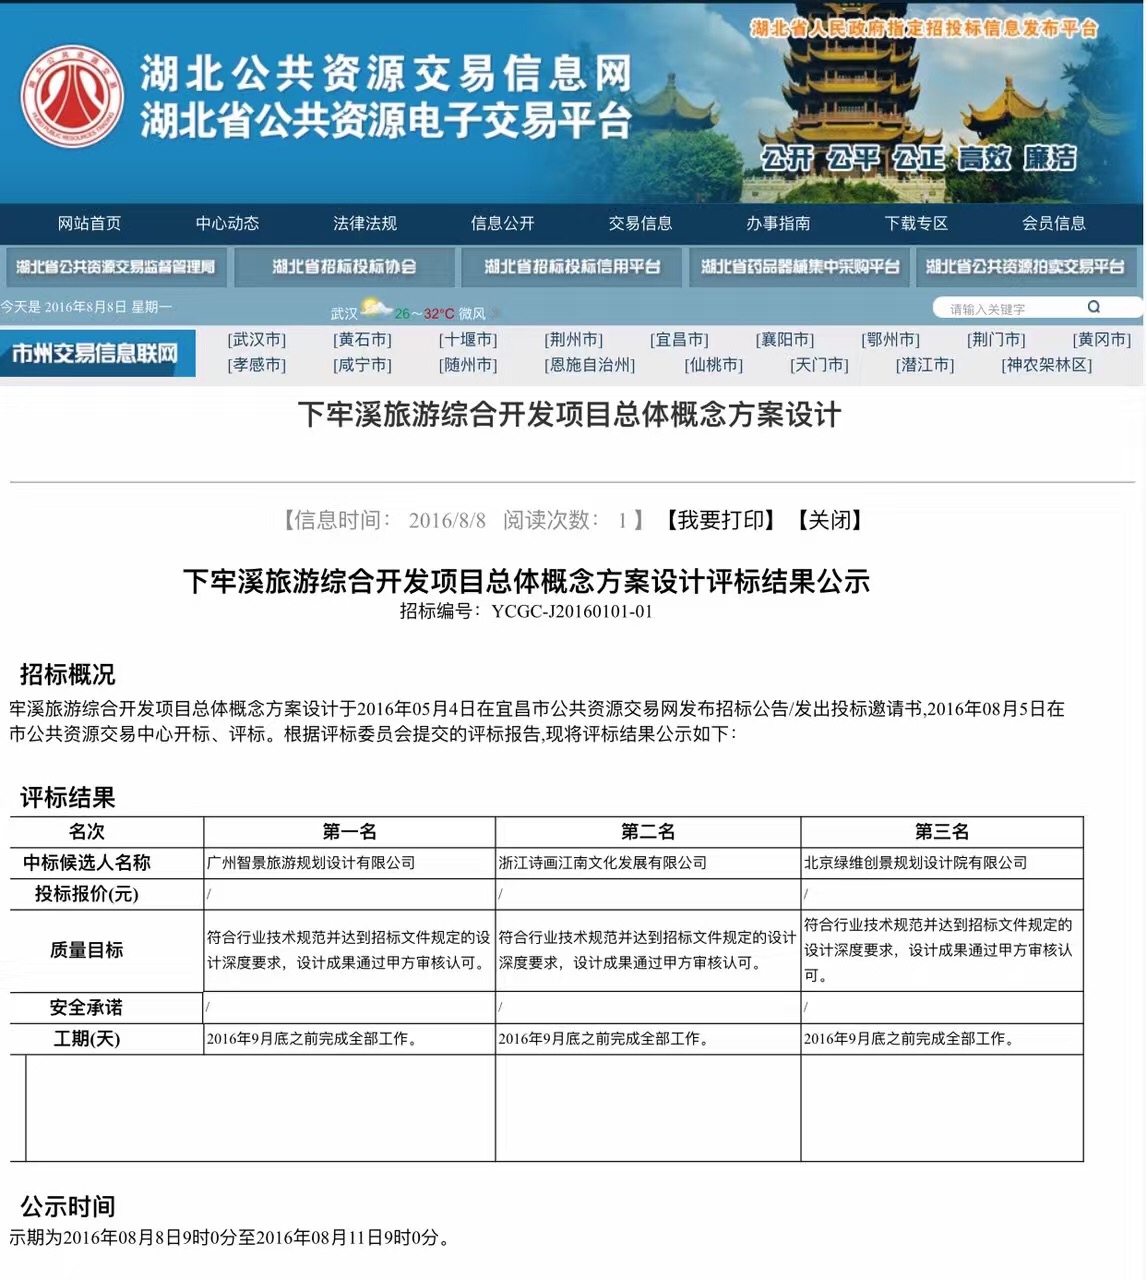Image resolution: width=1146 pixels, height=1280 pixels.
Task: Focus the keyword search input field
Action: [x=1012, y=308]
